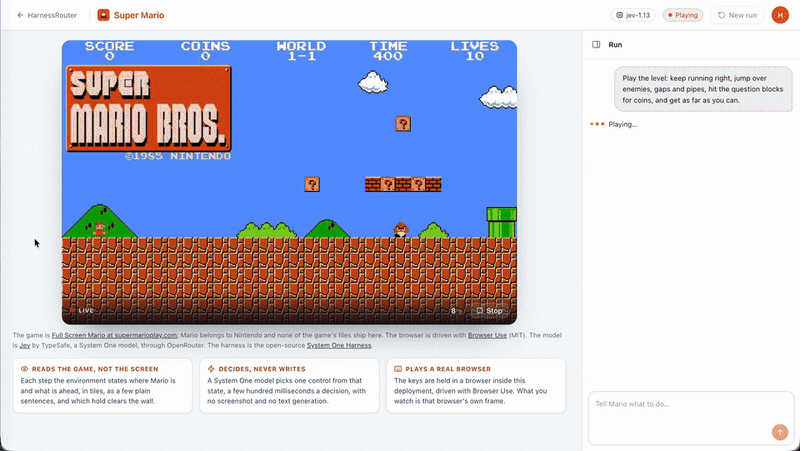800x451 pixels.
Task: Go back to HarnessRouter
Action: [x=47, y=15]
